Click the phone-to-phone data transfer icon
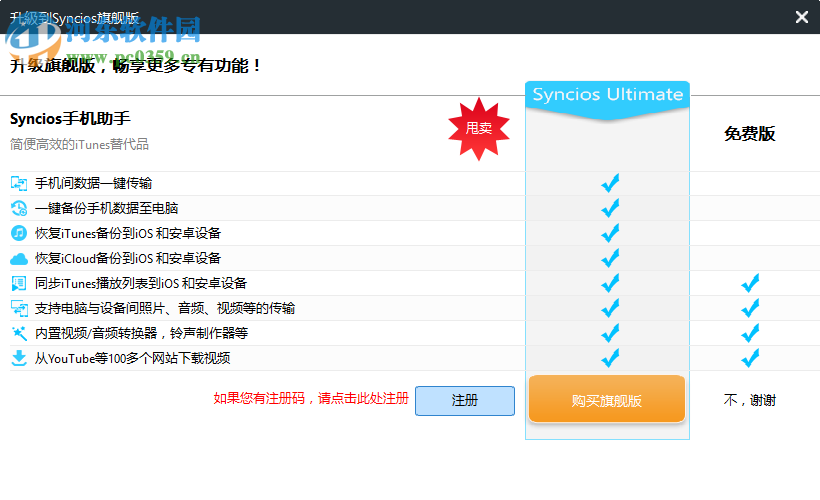 19,183
